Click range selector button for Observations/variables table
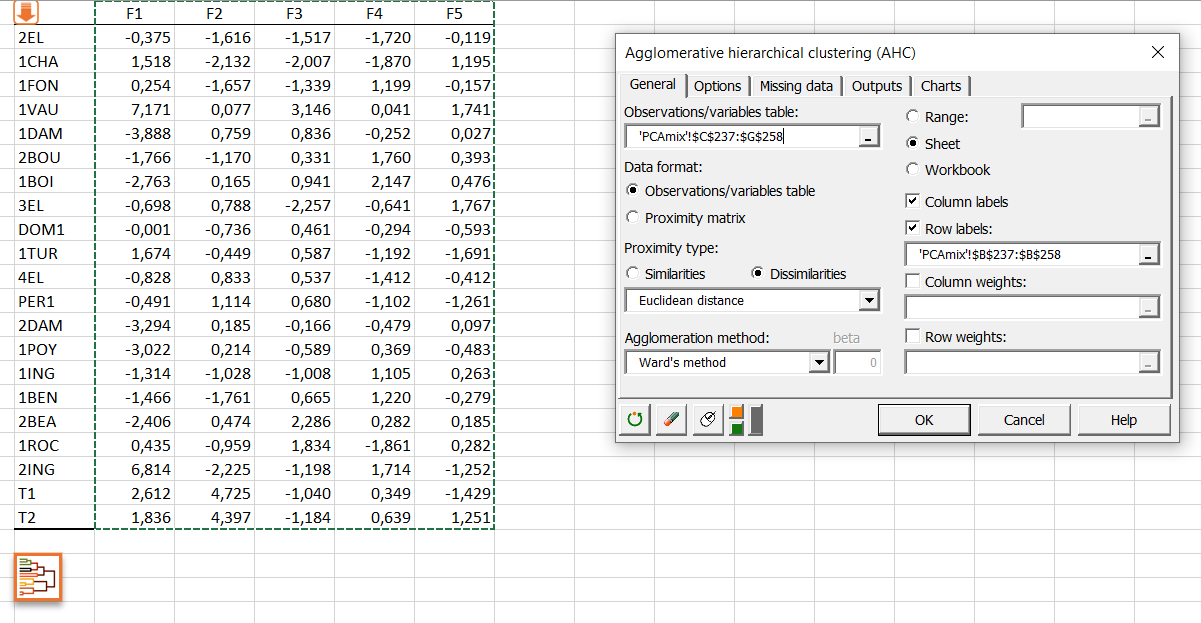 point(869,138)
